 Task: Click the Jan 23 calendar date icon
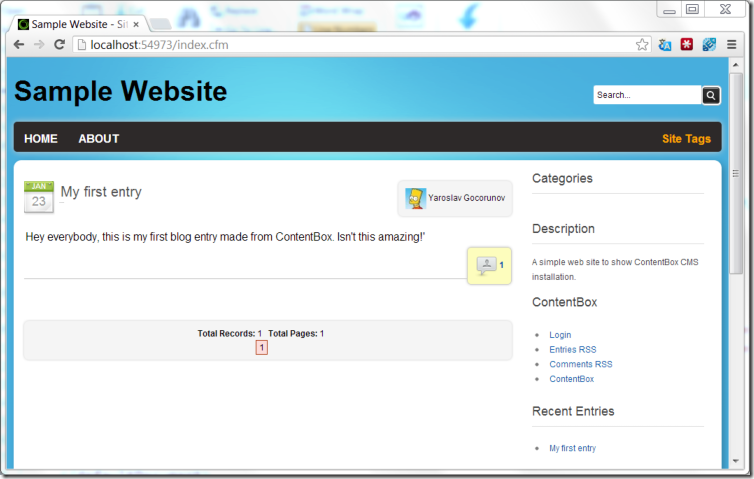point(38,197)
